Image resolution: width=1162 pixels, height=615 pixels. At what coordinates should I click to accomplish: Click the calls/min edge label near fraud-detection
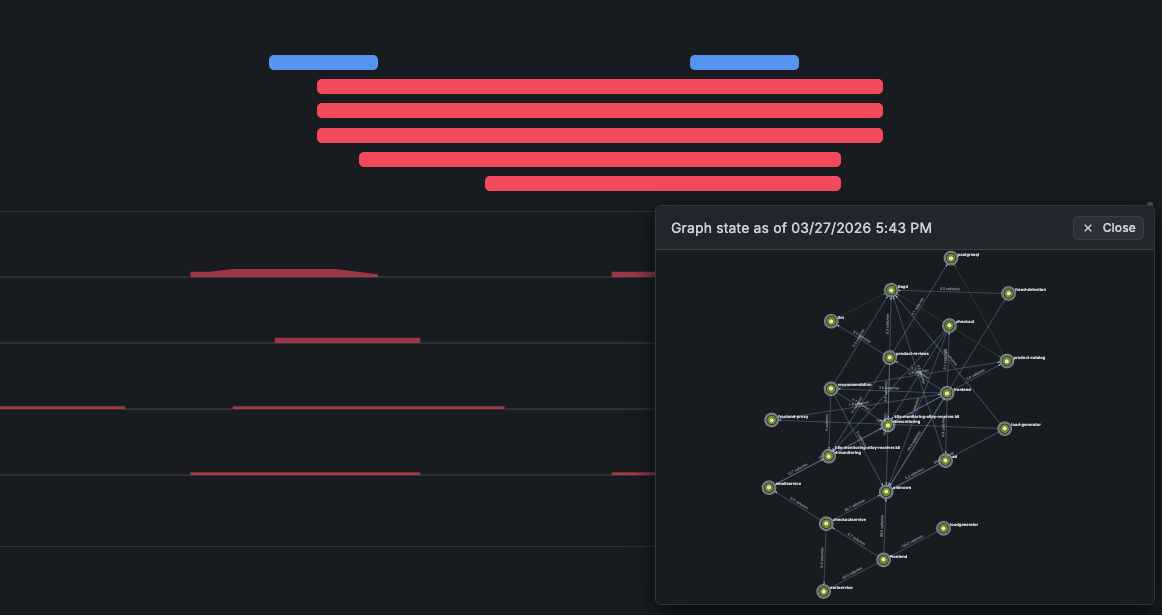coord(950,290)
